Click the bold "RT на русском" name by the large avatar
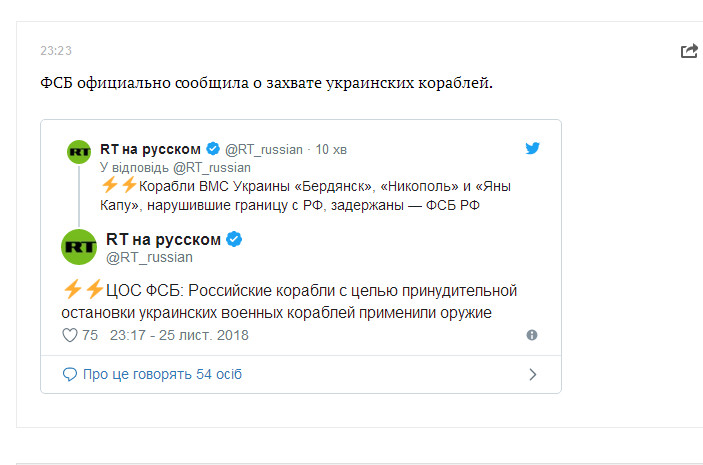The height and width of the screenshot is (465, 703). point(163,239)
